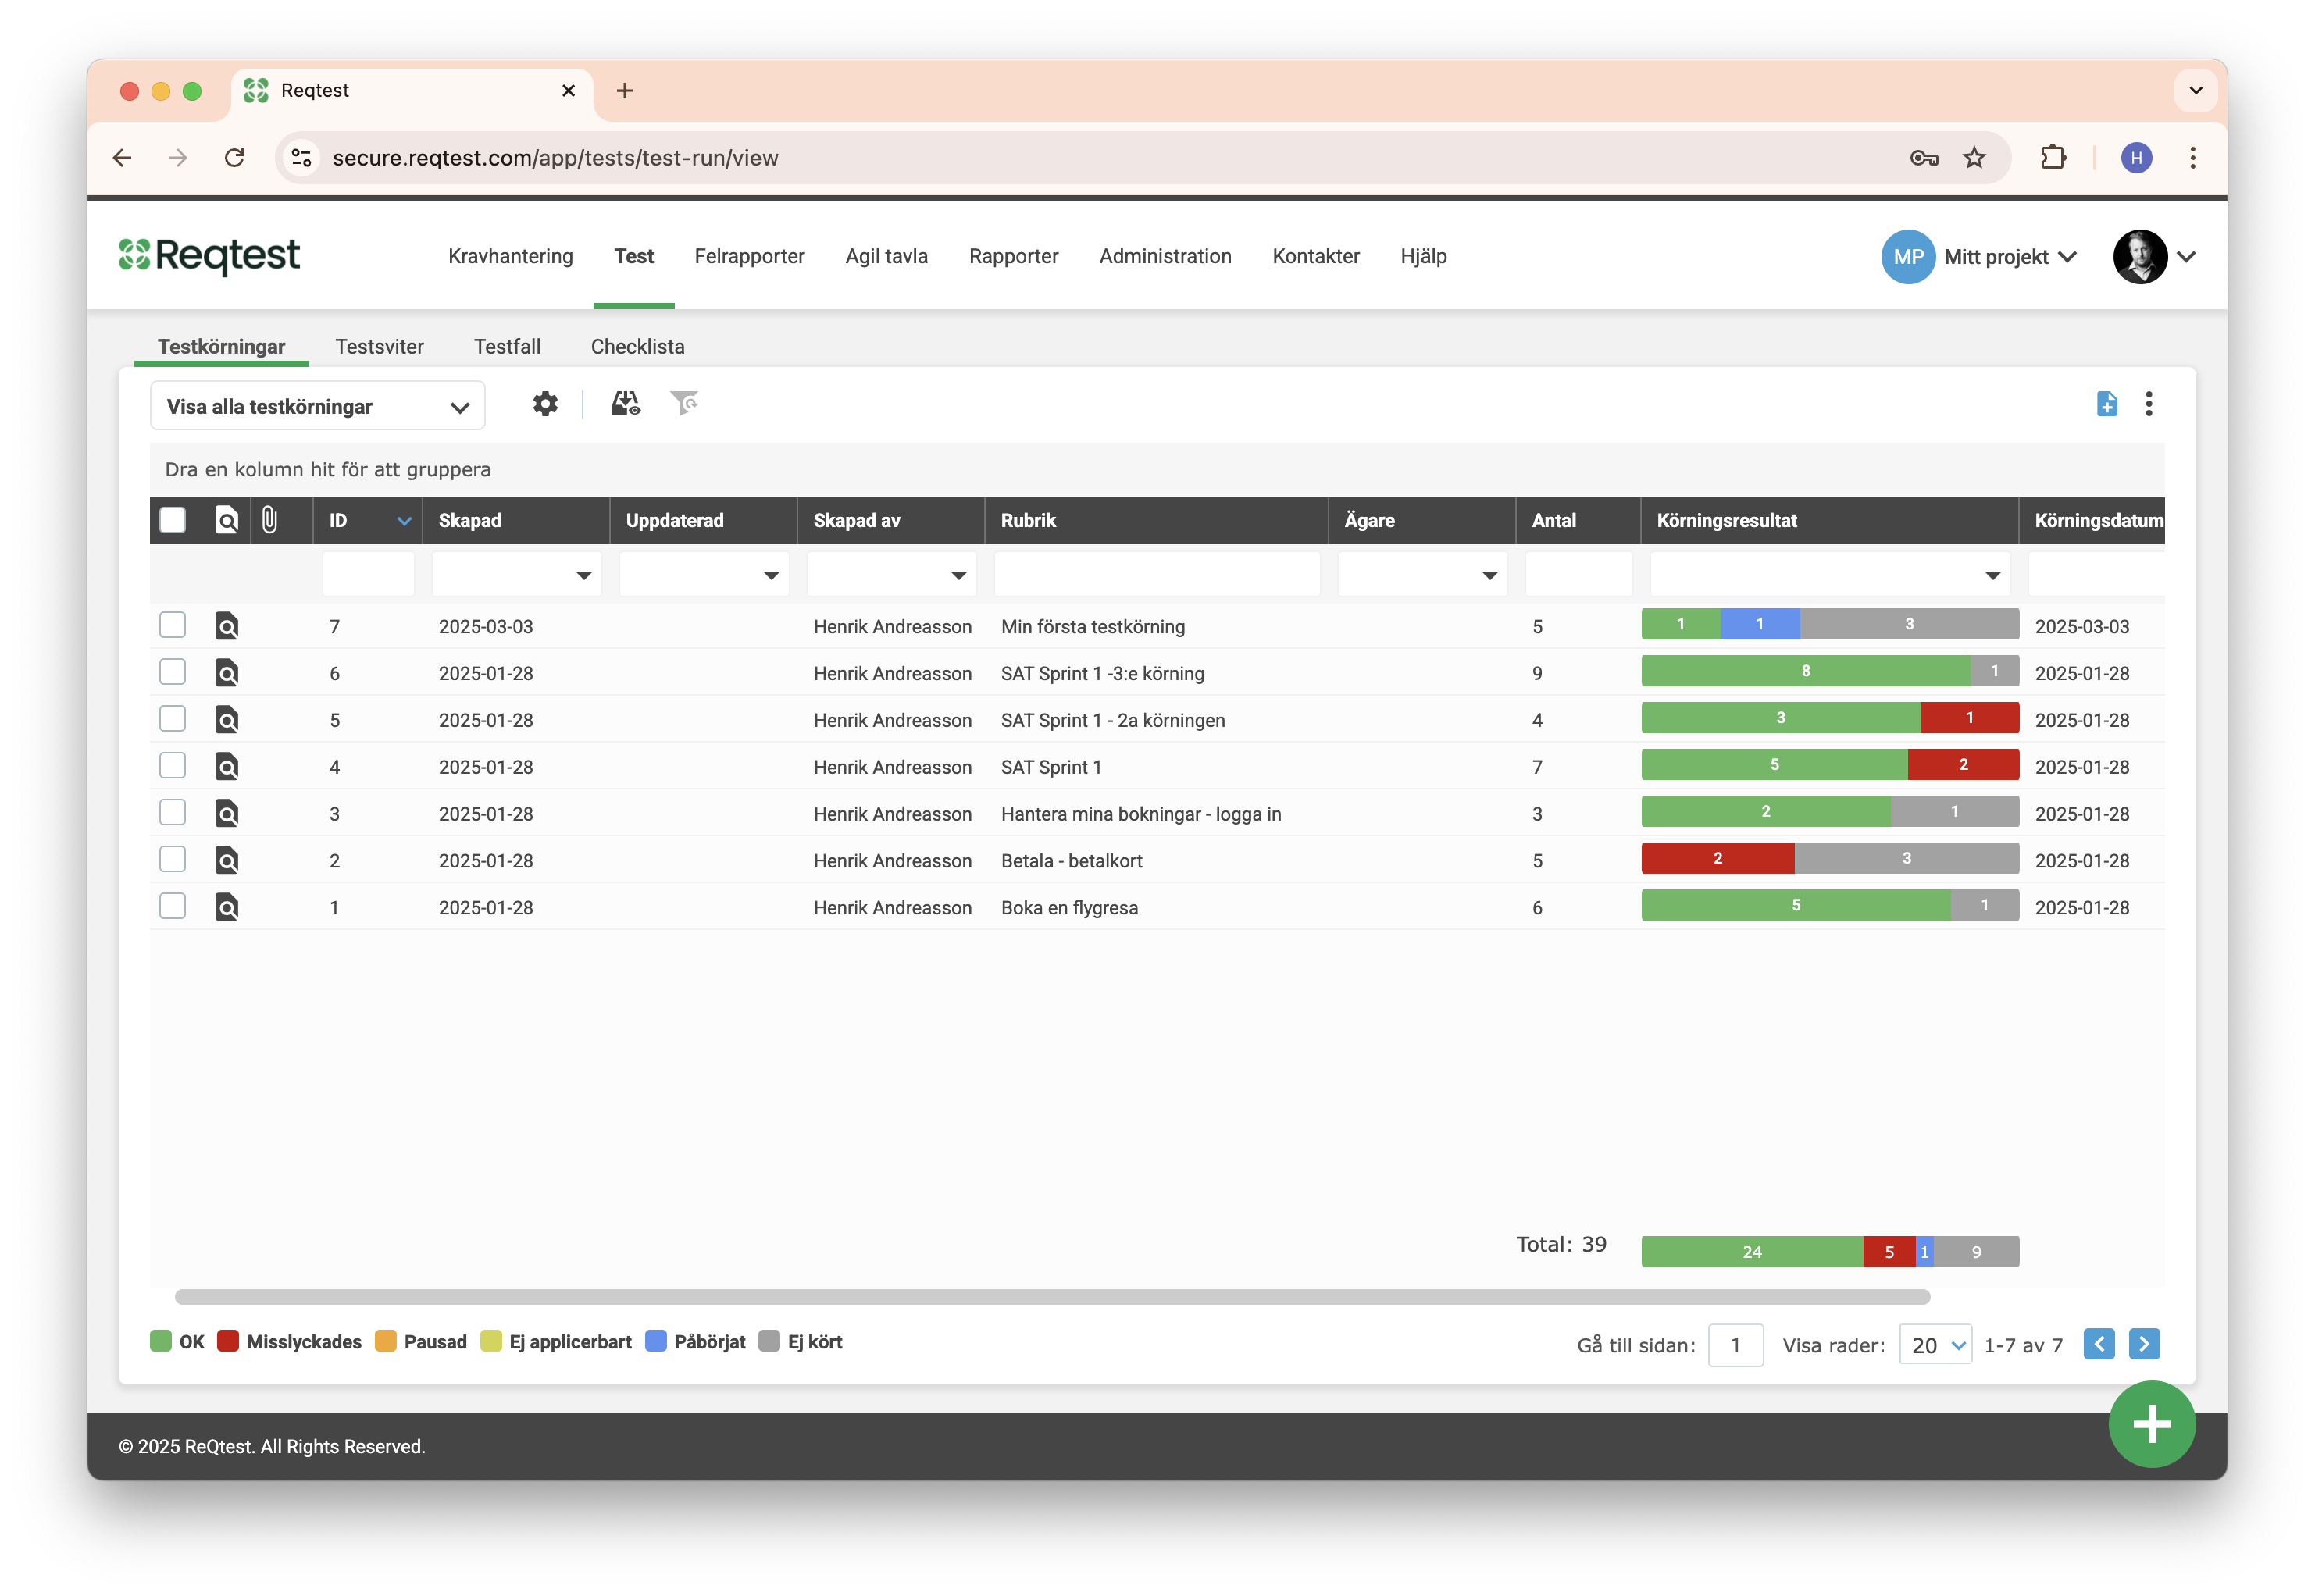Select all rows with header checkbox
This screenshot has width=2315, height=1596.
click(x=173, y=521)
